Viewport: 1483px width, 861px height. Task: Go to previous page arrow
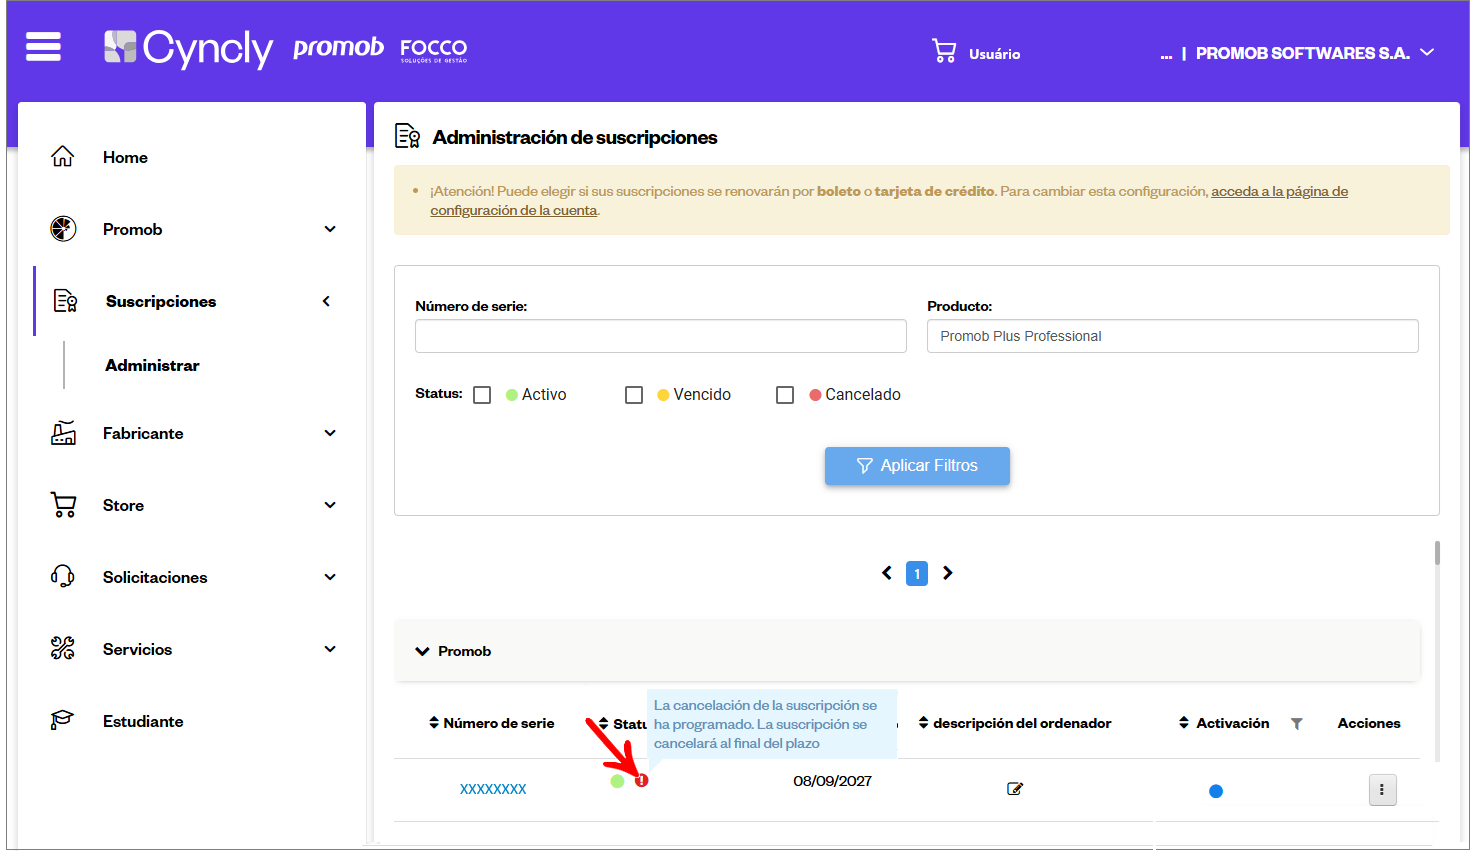[x=887, y=573]
